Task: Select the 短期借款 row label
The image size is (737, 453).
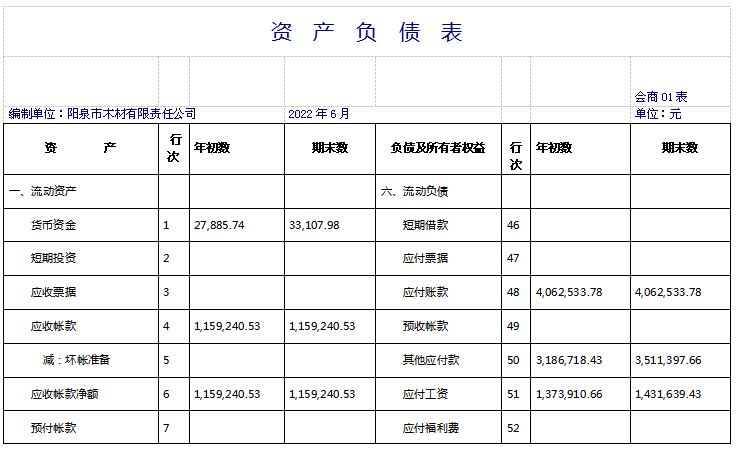Action: [425, 225]
